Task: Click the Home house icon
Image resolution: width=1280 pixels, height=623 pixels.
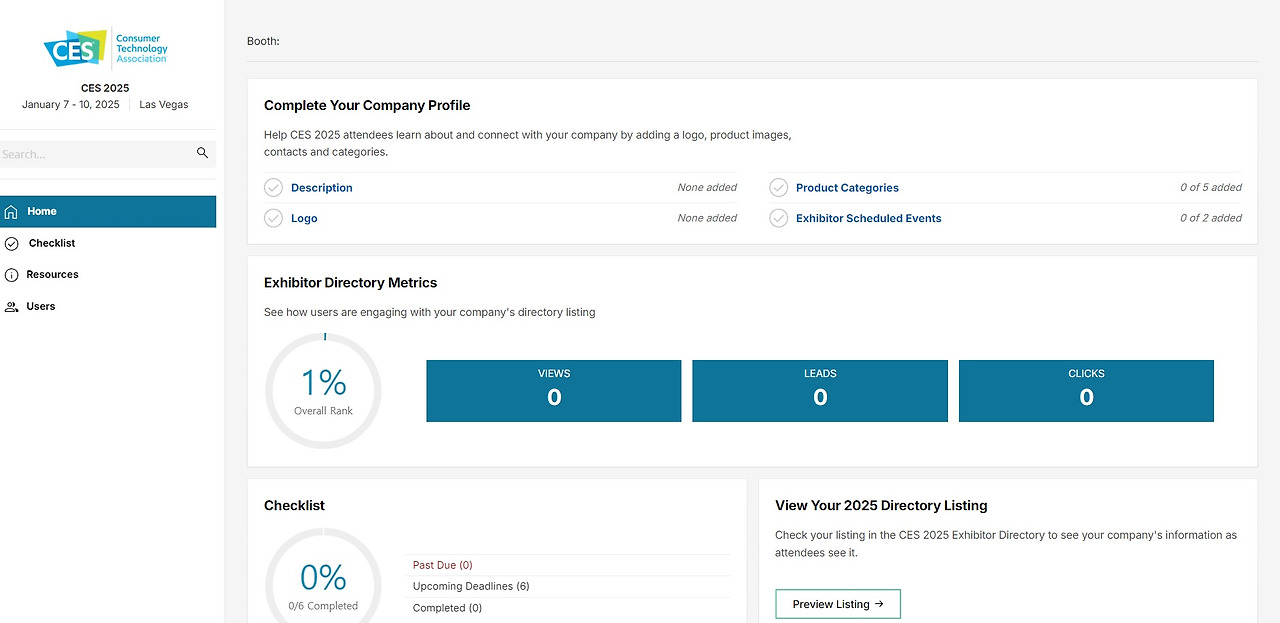Action: coord(12,212)
